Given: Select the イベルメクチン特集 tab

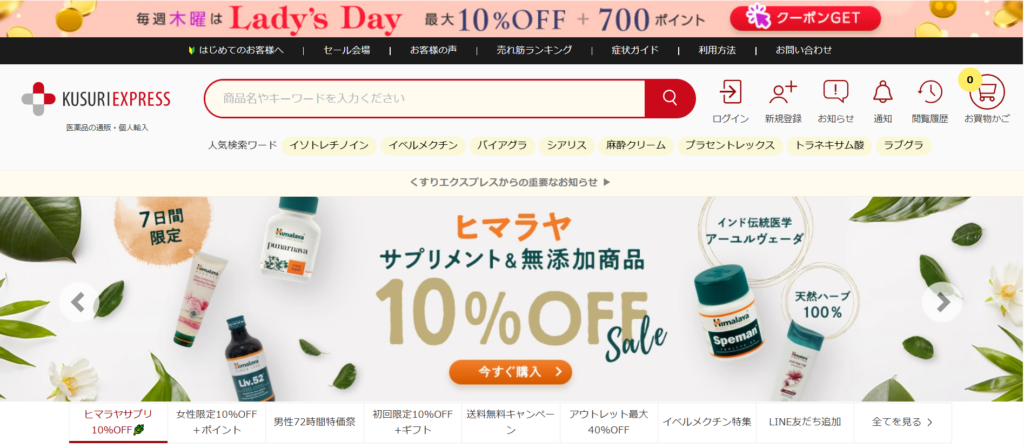Looking at the screenshot, I should 707,422.
